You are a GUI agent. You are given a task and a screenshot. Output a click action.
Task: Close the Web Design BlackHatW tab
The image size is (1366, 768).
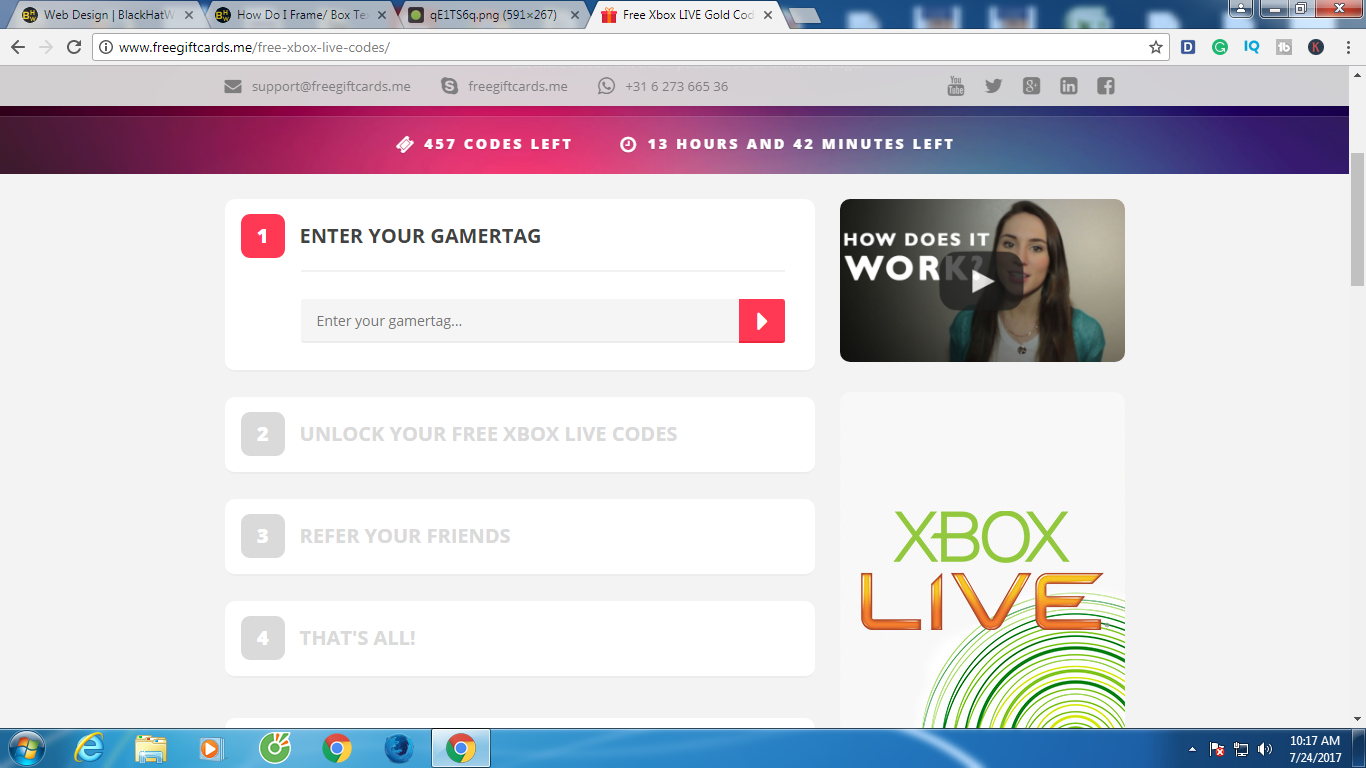(x=189, y=16)
